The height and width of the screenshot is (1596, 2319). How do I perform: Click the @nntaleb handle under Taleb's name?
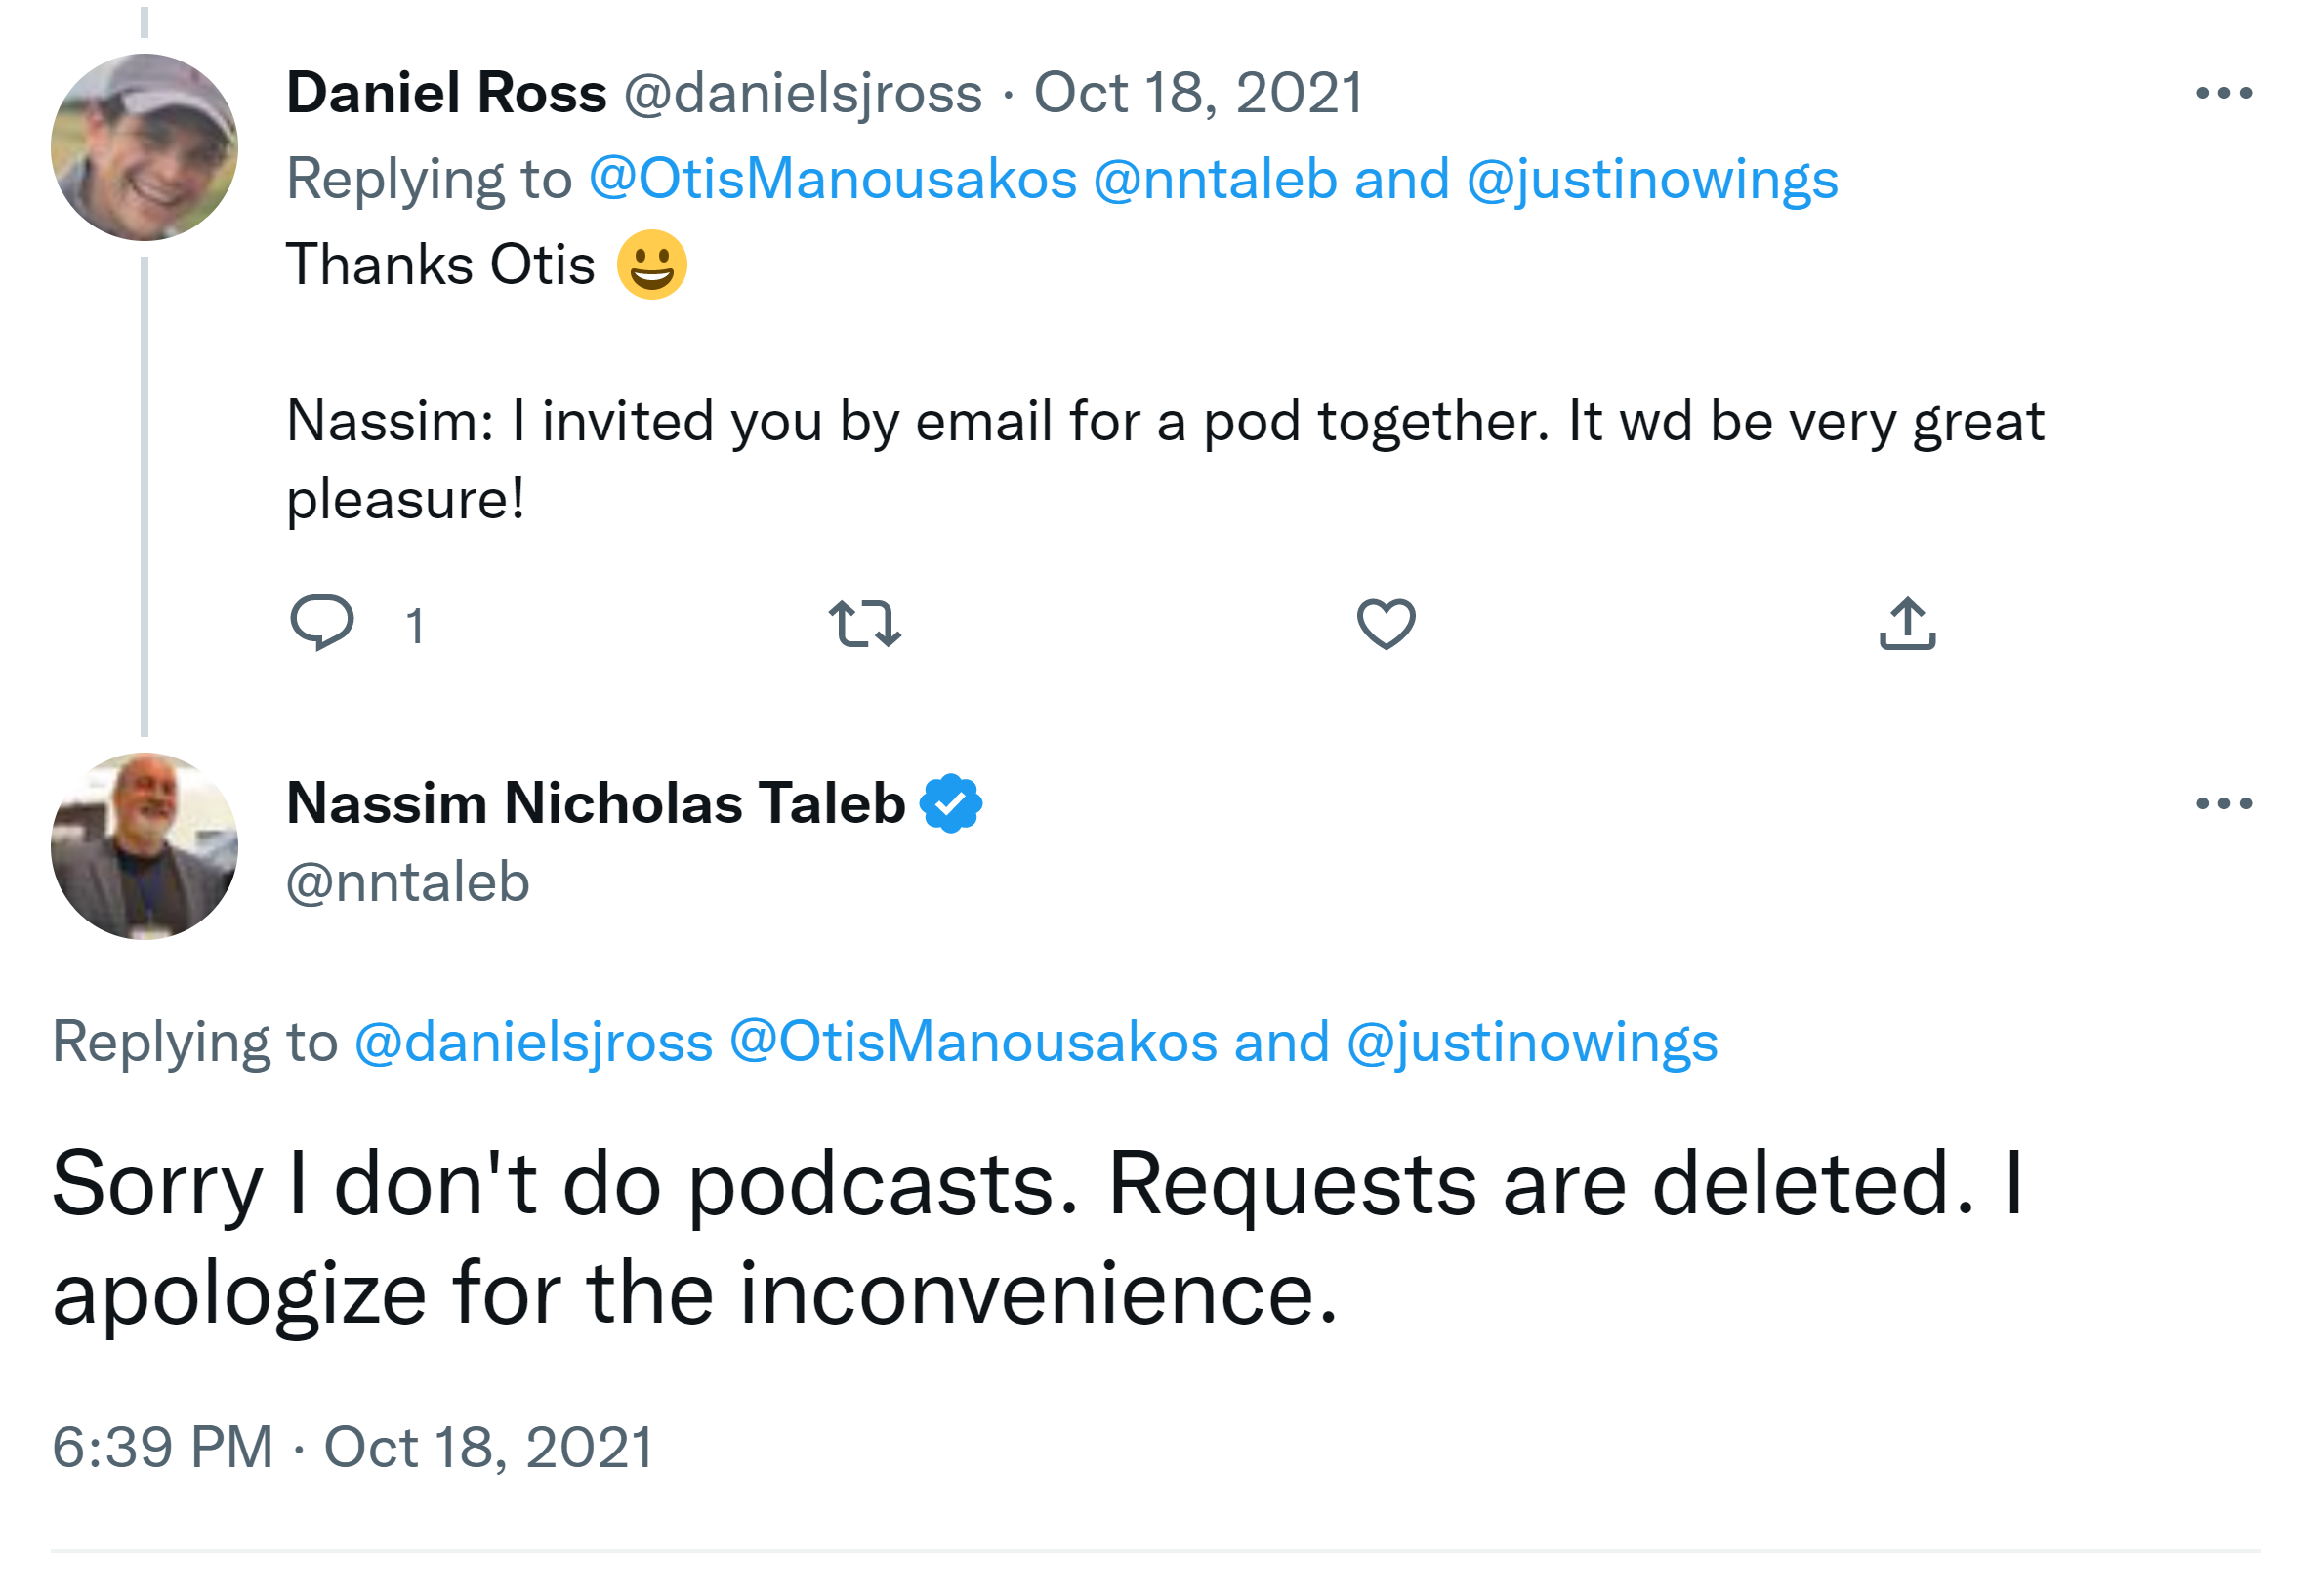point(408,883)
